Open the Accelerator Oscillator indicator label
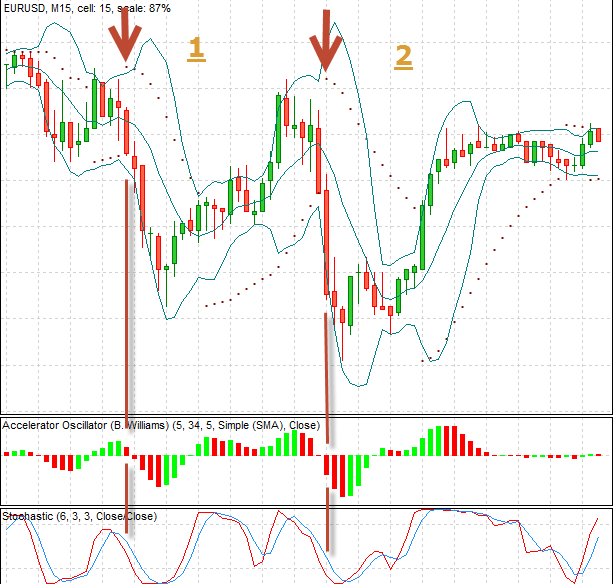 (x=160, y=425)
